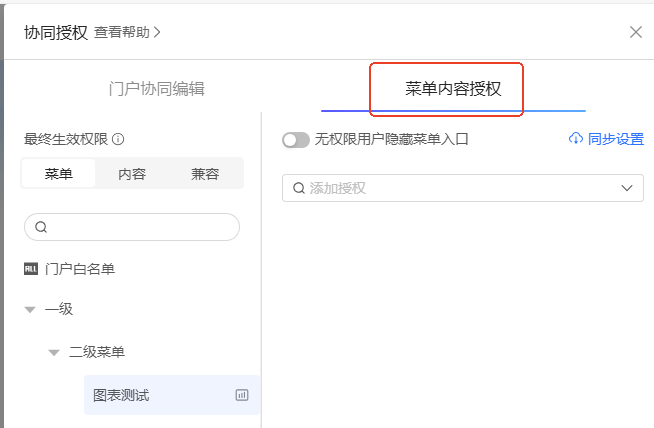Viewport: 654px width, 428px height.
Task: Toggle 无权限用户隐藏菜单入口 switch
Action: pyautogui.click(x=296, y=140)
